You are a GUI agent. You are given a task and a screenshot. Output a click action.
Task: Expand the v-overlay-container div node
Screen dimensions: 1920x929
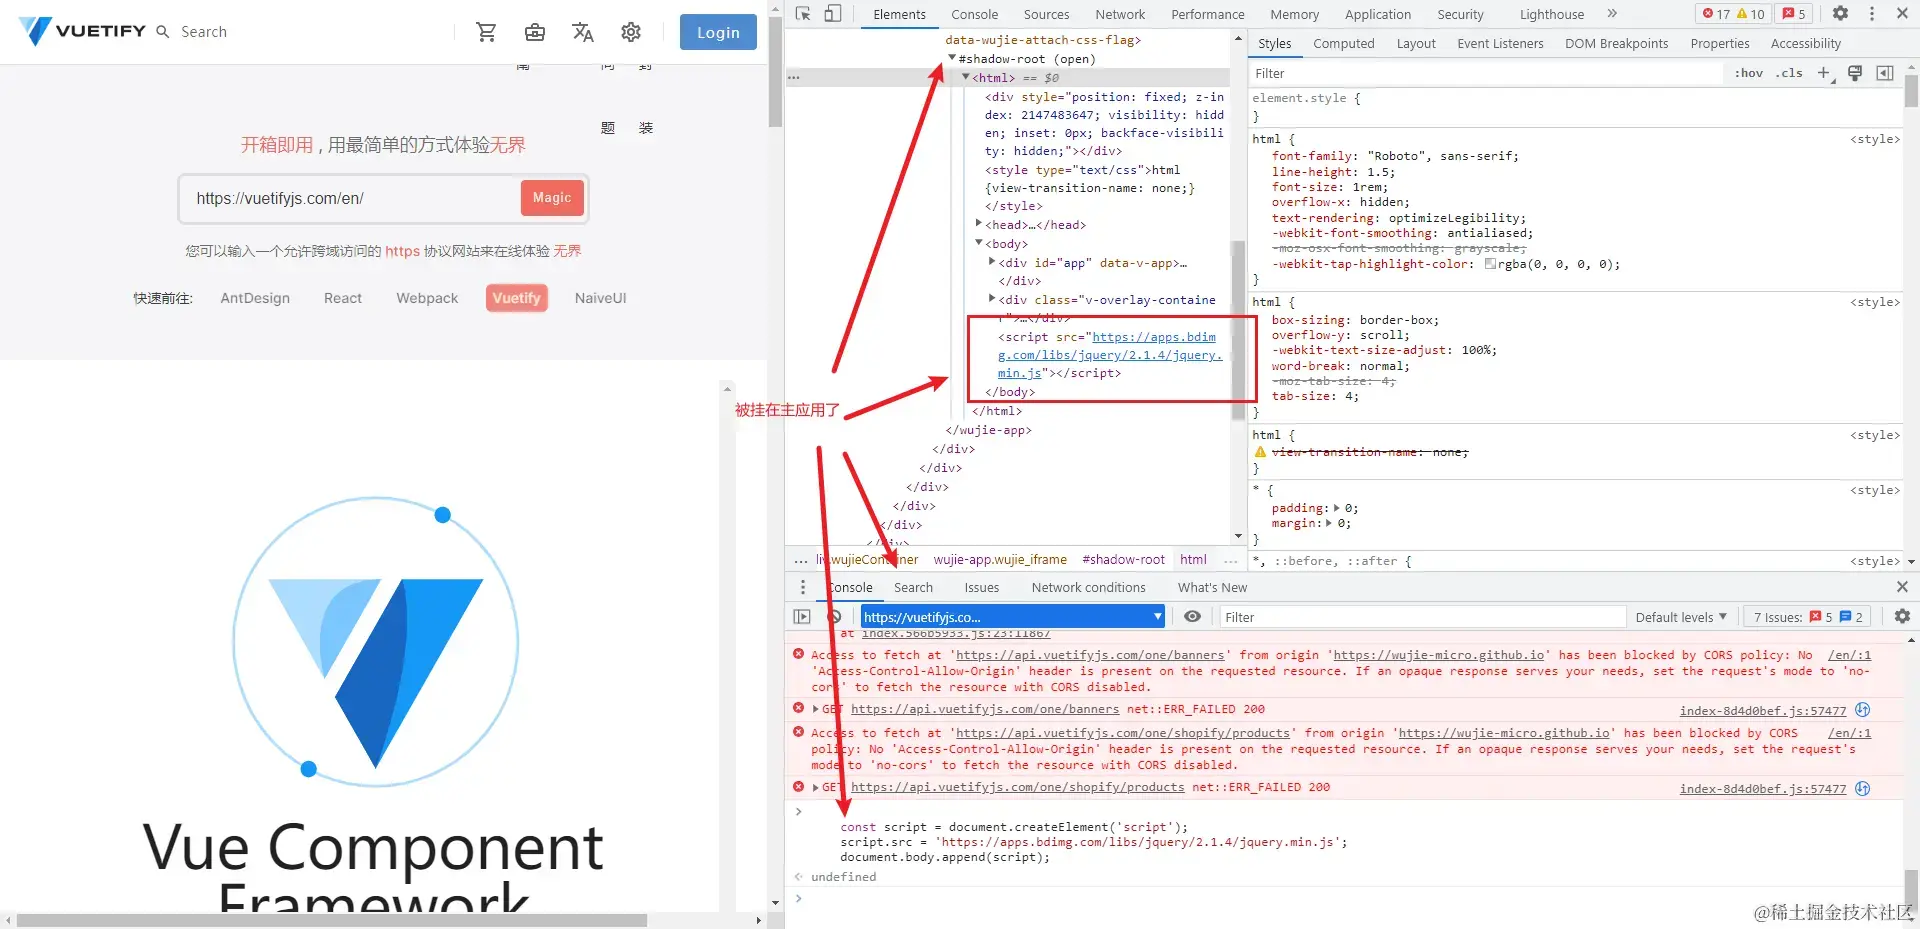[x=992, y=298]
